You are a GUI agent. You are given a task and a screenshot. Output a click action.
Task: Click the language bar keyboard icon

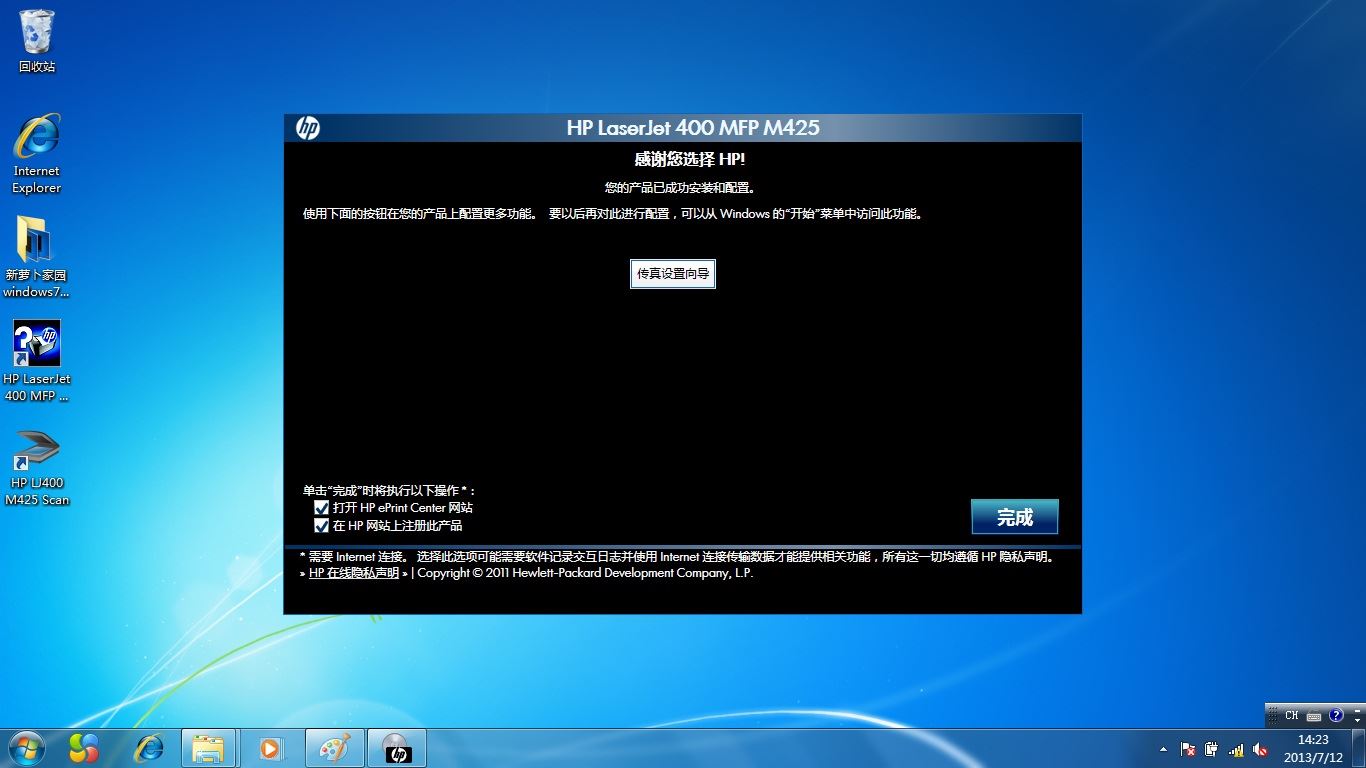click(1314, 716)
